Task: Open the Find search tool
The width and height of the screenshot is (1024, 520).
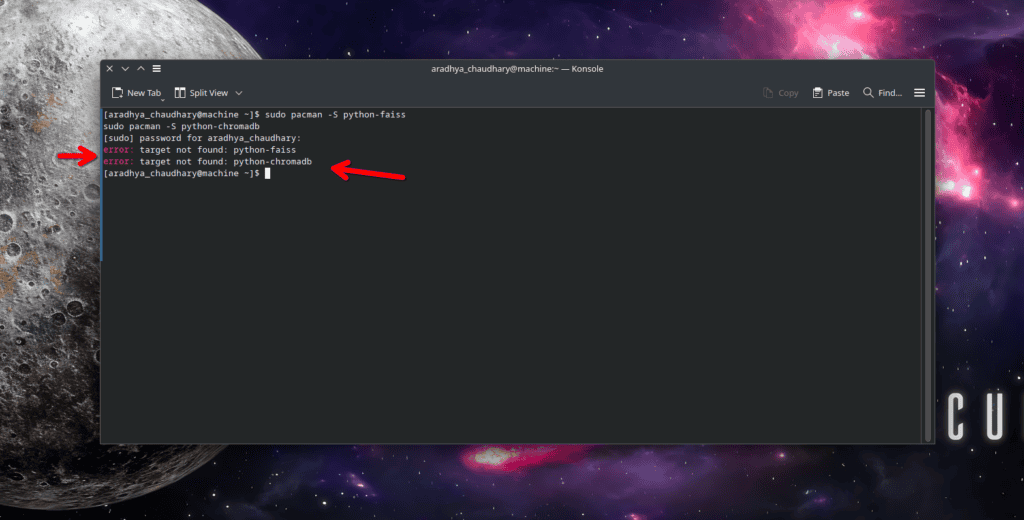Action: [x=882, y=93]
